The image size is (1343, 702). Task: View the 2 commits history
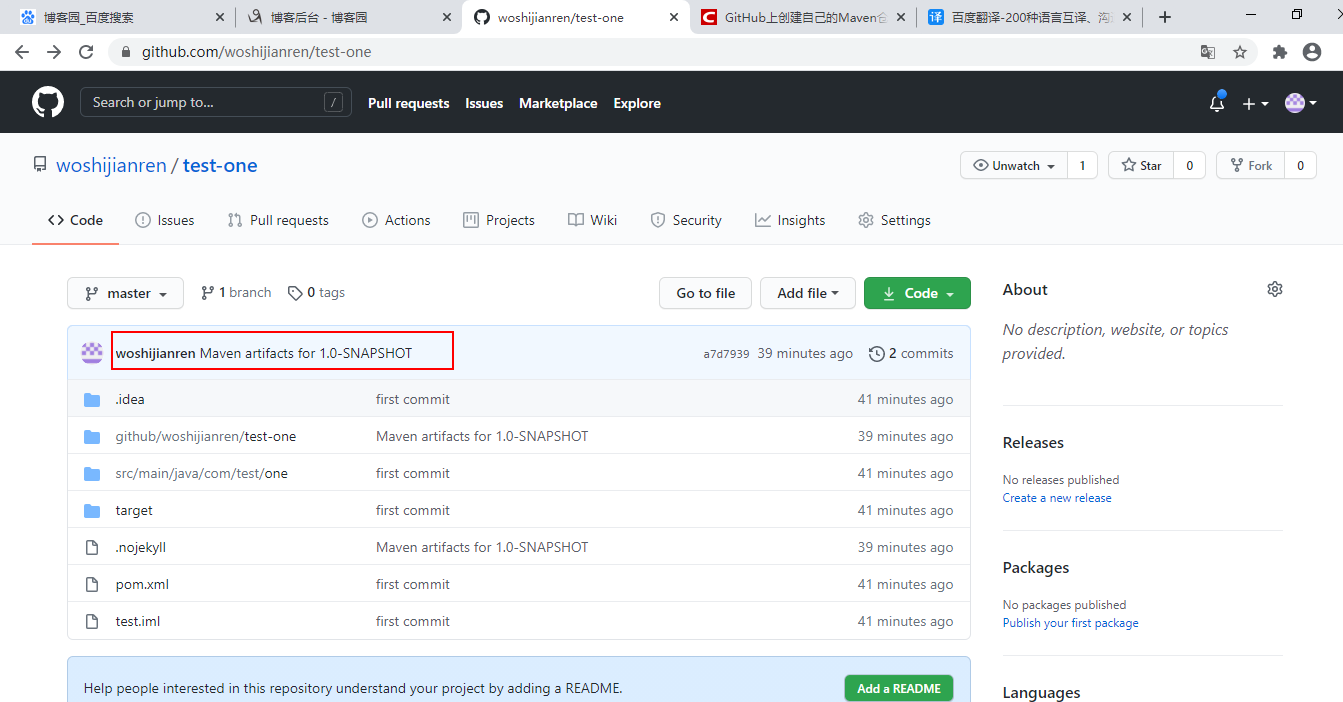tap(911, 353)
